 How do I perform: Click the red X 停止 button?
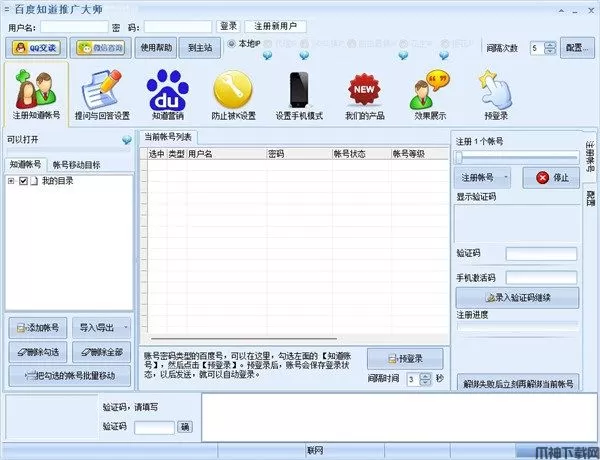[x=551, y=178]
